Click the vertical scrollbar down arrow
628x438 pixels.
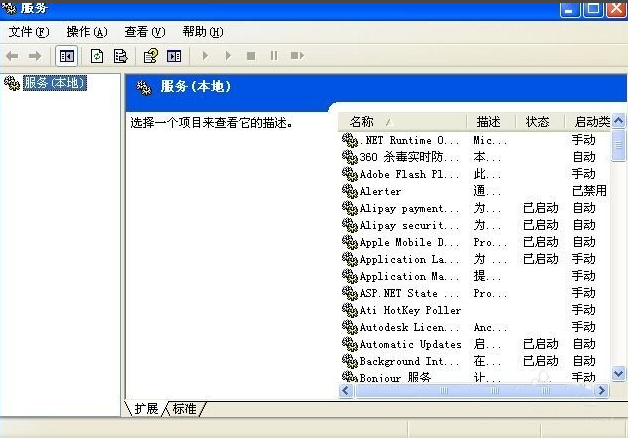pos(618,374)
